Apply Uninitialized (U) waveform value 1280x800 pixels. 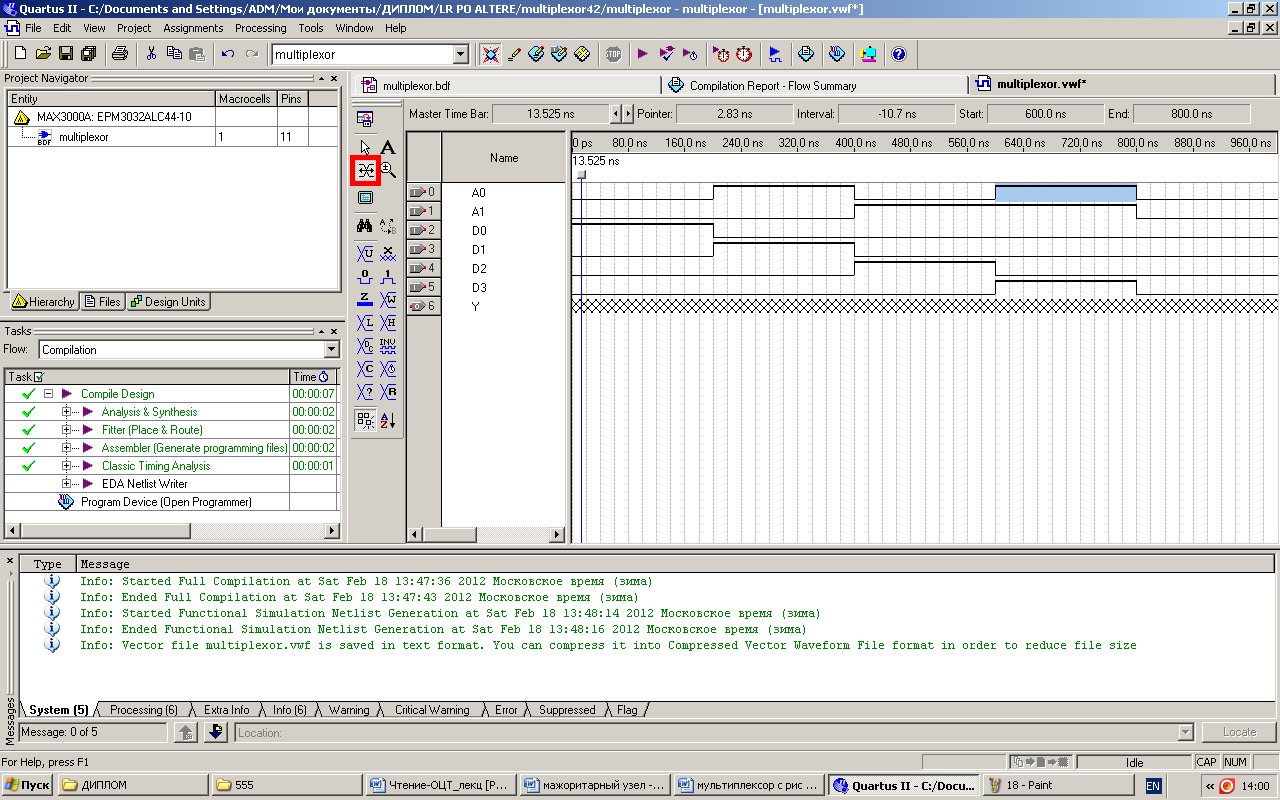[x=365, y=253]
